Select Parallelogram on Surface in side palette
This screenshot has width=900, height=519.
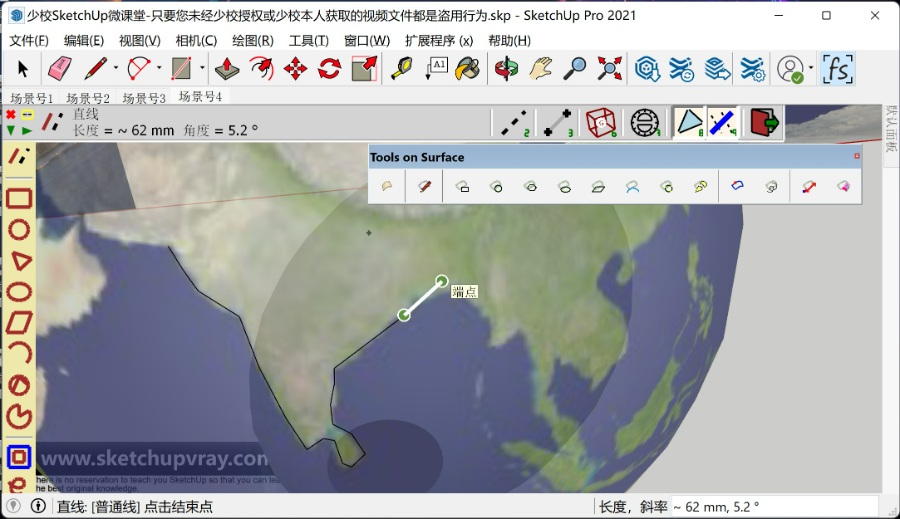(19, 323)
